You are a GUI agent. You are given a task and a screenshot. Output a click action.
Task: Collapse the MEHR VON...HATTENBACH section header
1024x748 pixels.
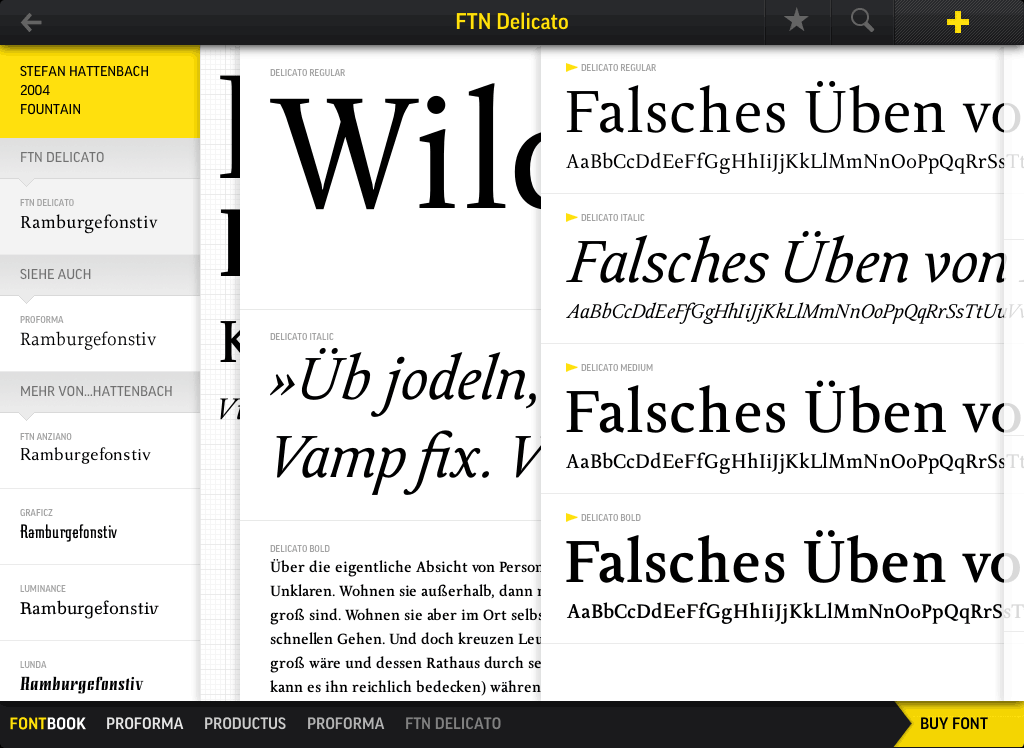coord(100,391)
